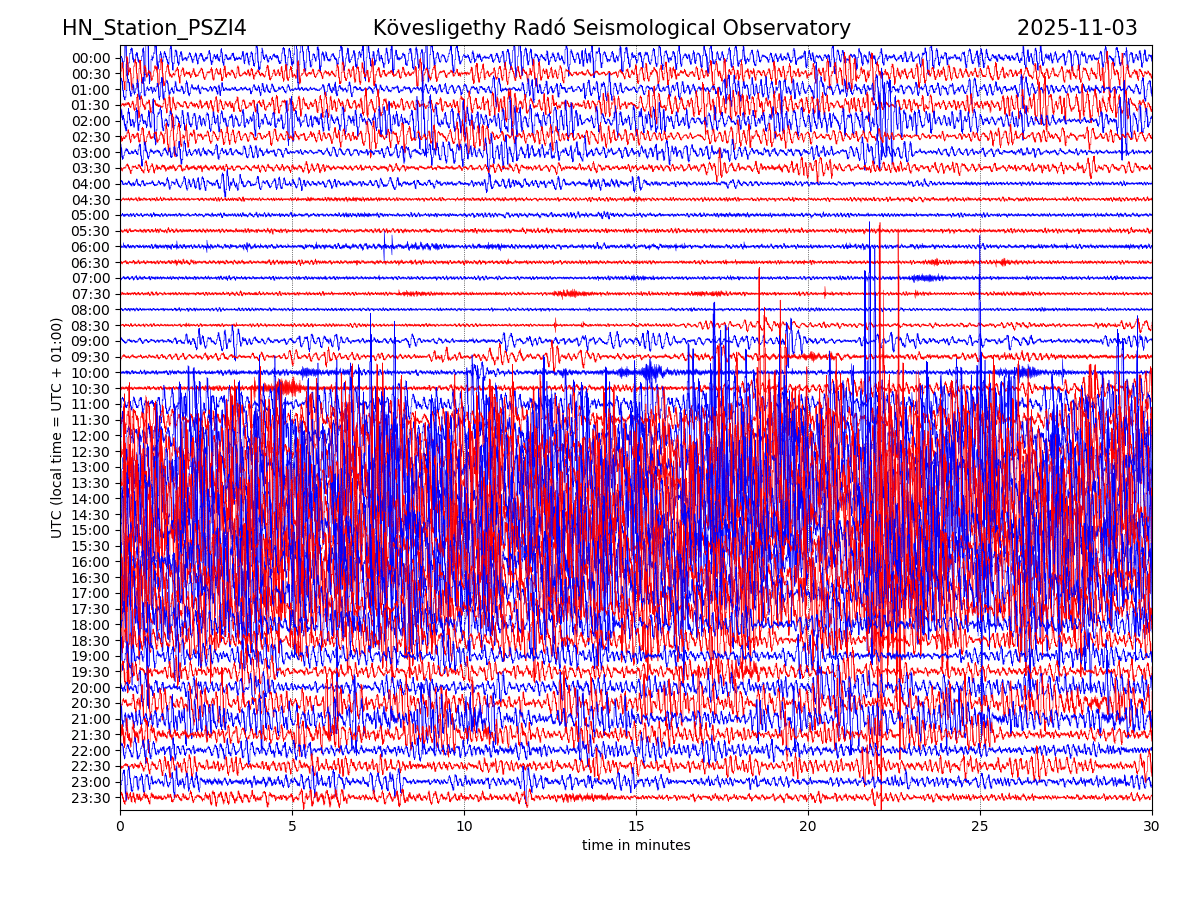Click the 0 tick on the minutes axis

120,827
